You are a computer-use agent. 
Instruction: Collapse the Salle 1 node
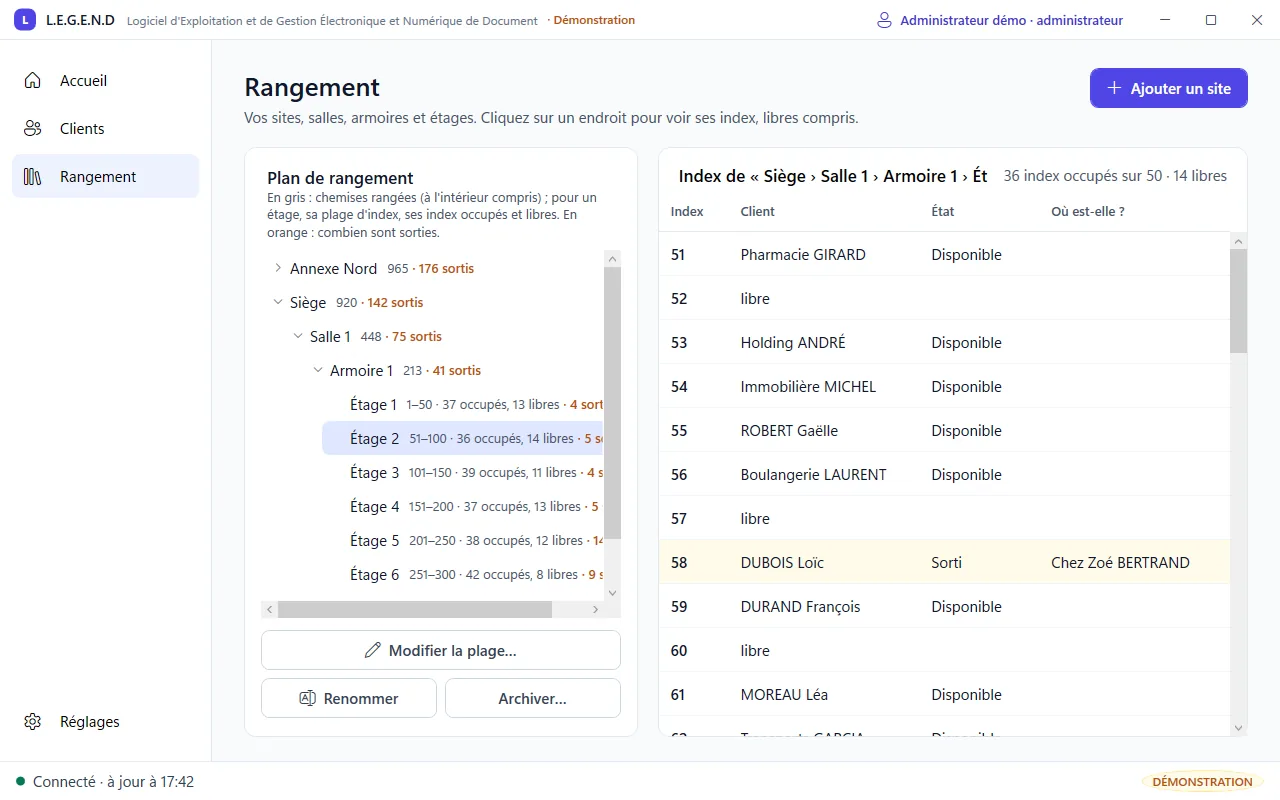point(298,336)
